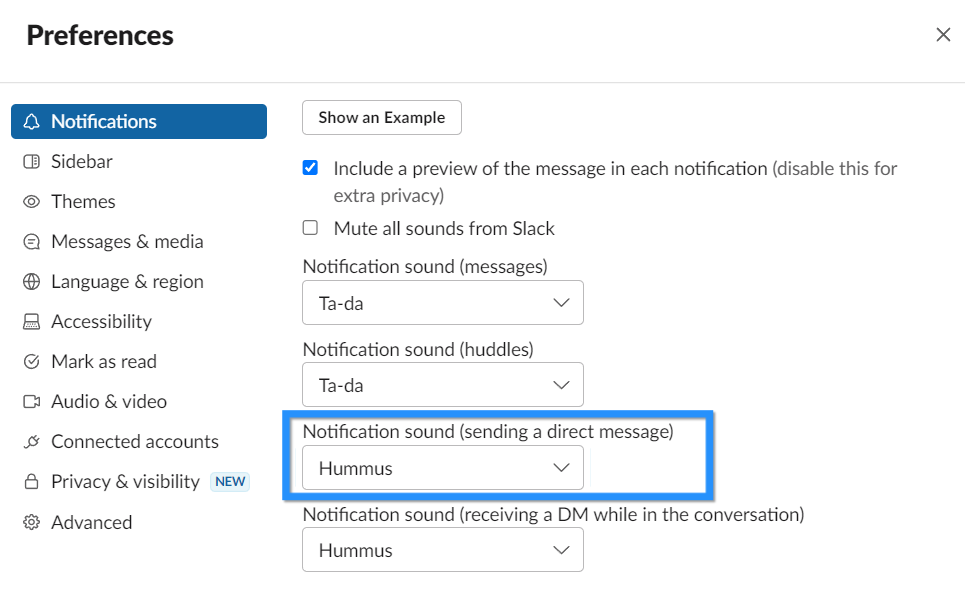Expand the huddles notification sound dropdown
This screenshot has width=965, height=611.
click(442, 385)
